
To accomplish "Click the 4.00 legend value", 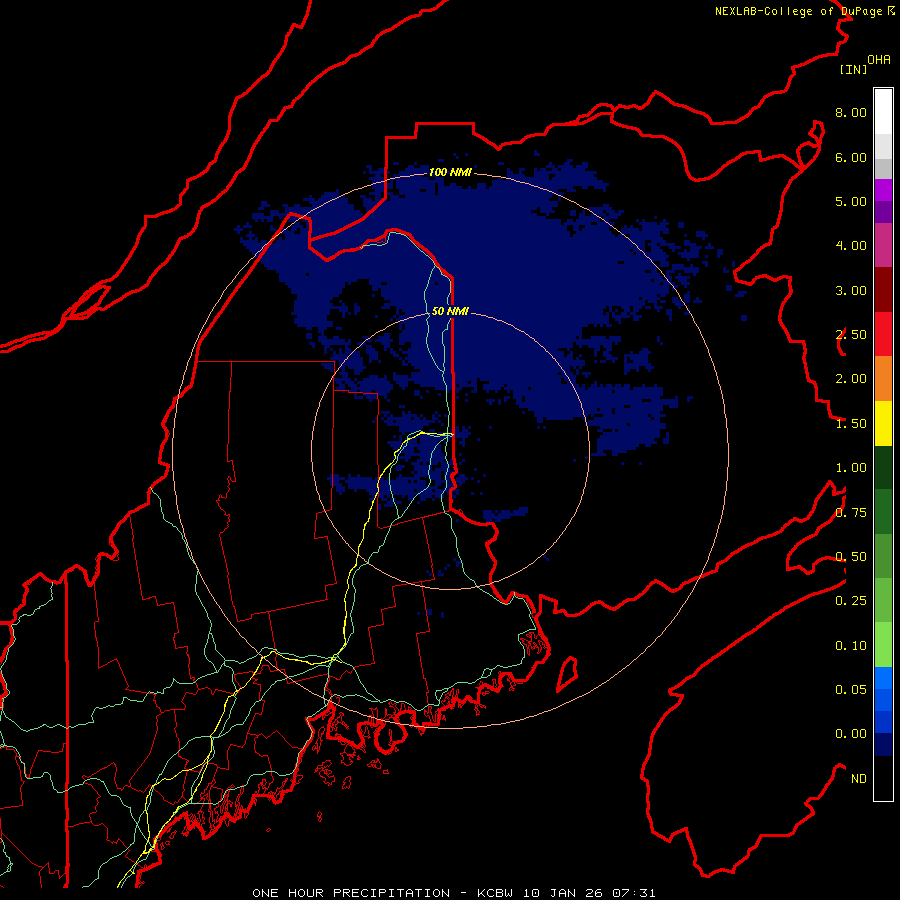I will pos(851,246).
